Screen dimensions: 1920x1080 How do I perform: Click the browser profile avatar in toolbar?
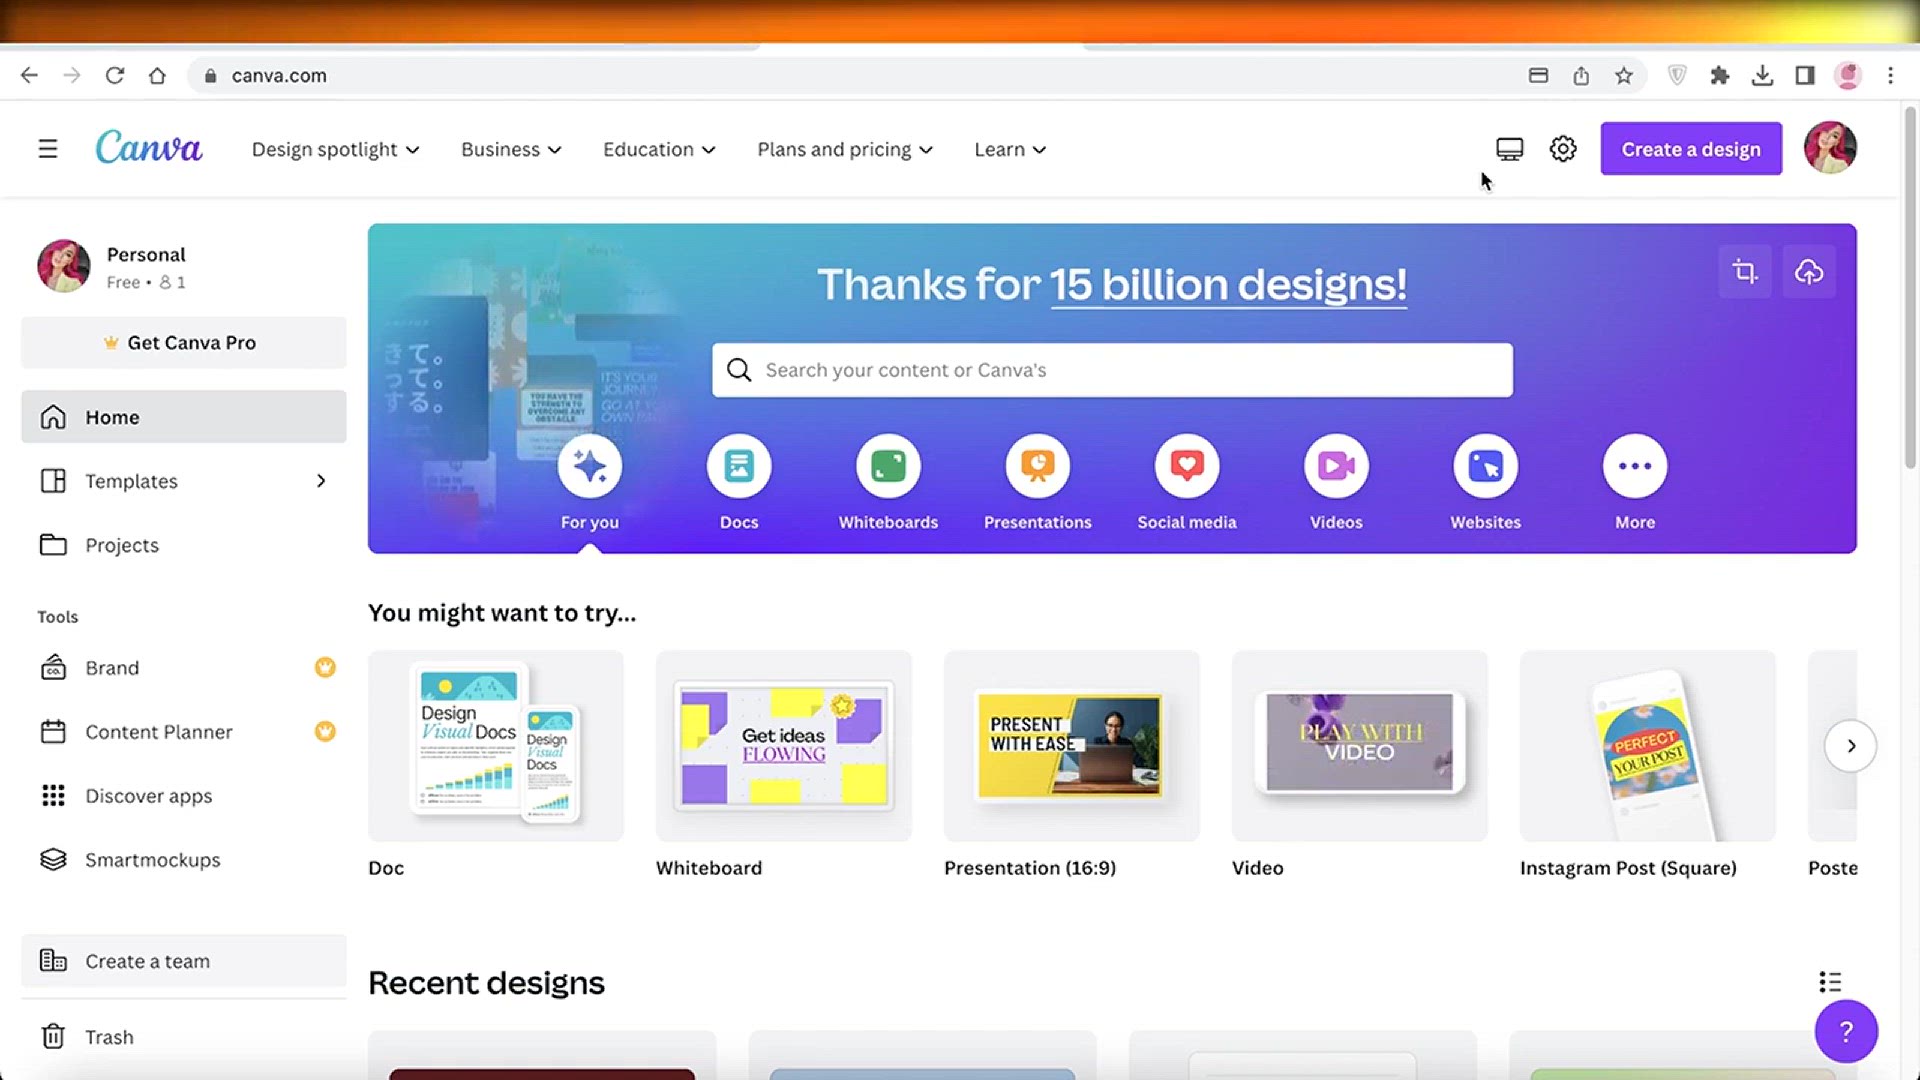[x=1848, y=75]
